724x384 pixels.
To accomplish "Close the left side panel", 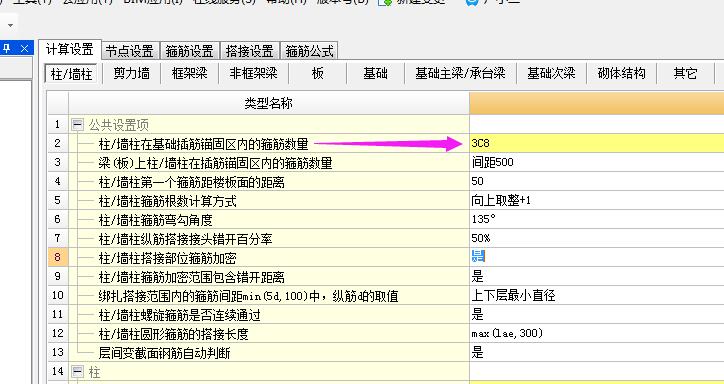I will tap(24, 48).
